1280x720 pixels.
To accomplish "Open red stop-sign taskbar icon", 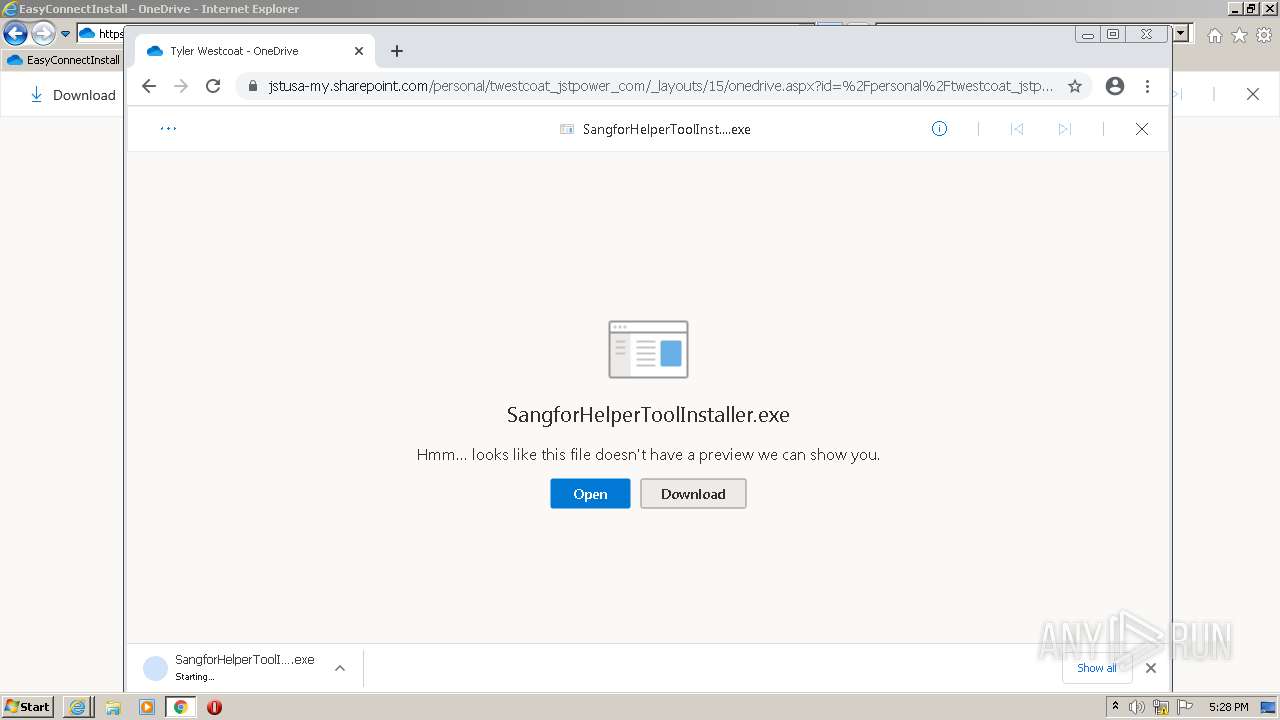I will [214, 707].
